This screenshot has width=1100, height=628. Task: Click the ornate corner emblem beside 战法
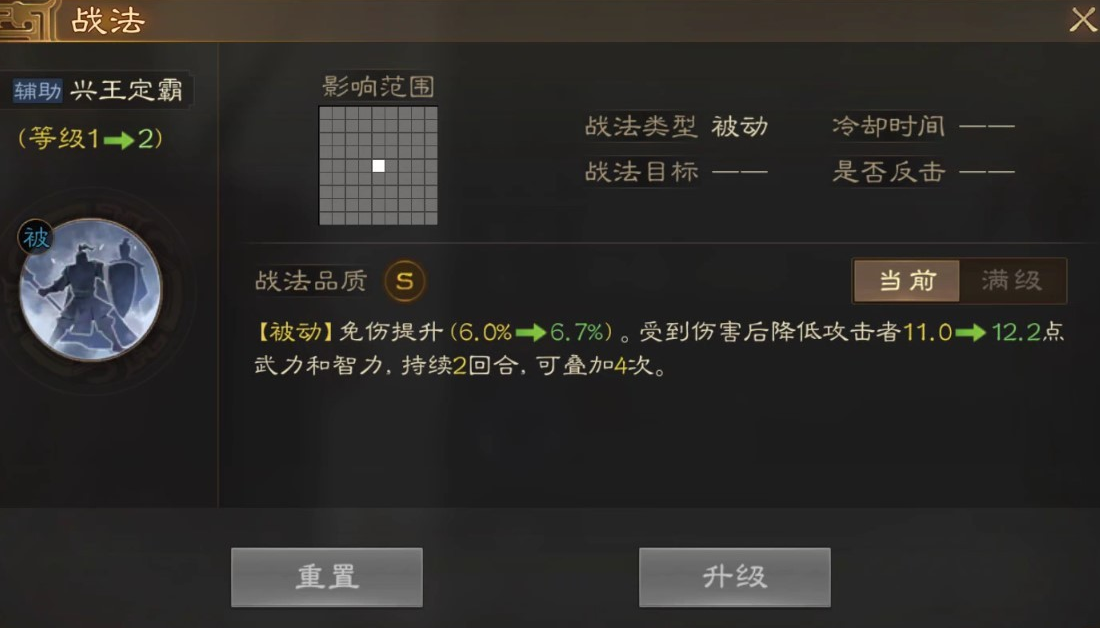point(27,20)
